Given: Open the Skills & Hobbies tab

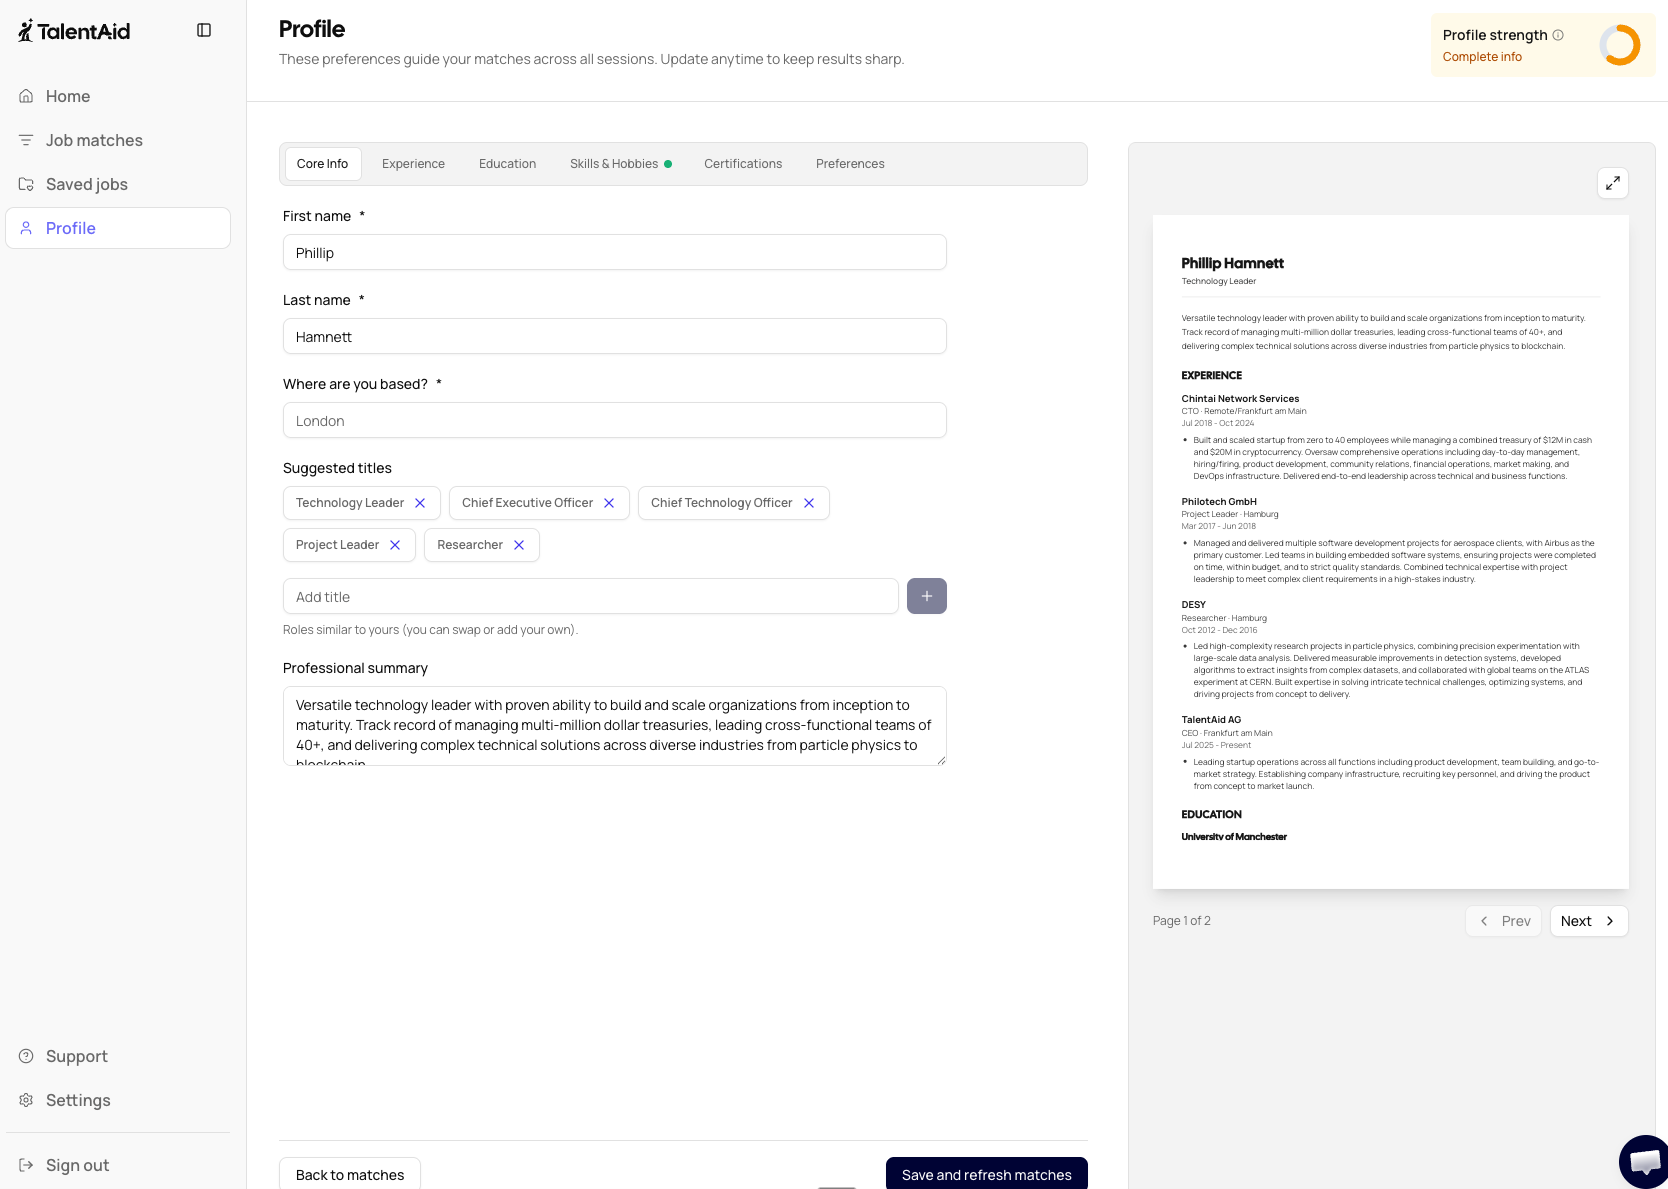Looking at the screenshot, I should (x=620, y=164).
